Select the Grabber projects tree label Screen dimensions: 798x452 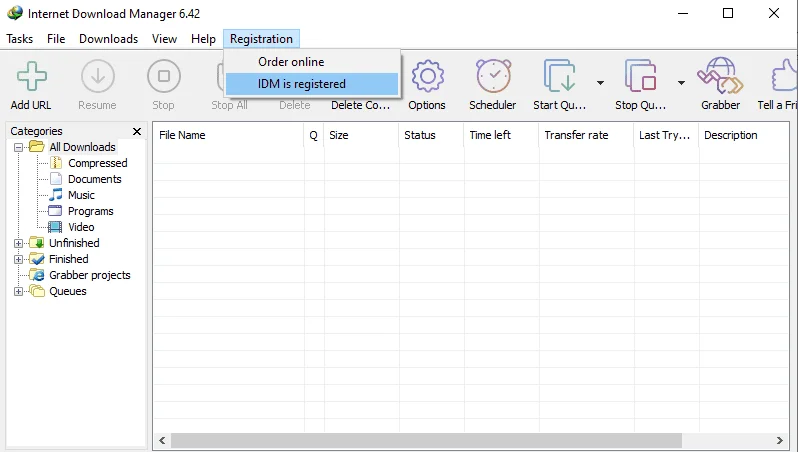[x=90, y=275]
